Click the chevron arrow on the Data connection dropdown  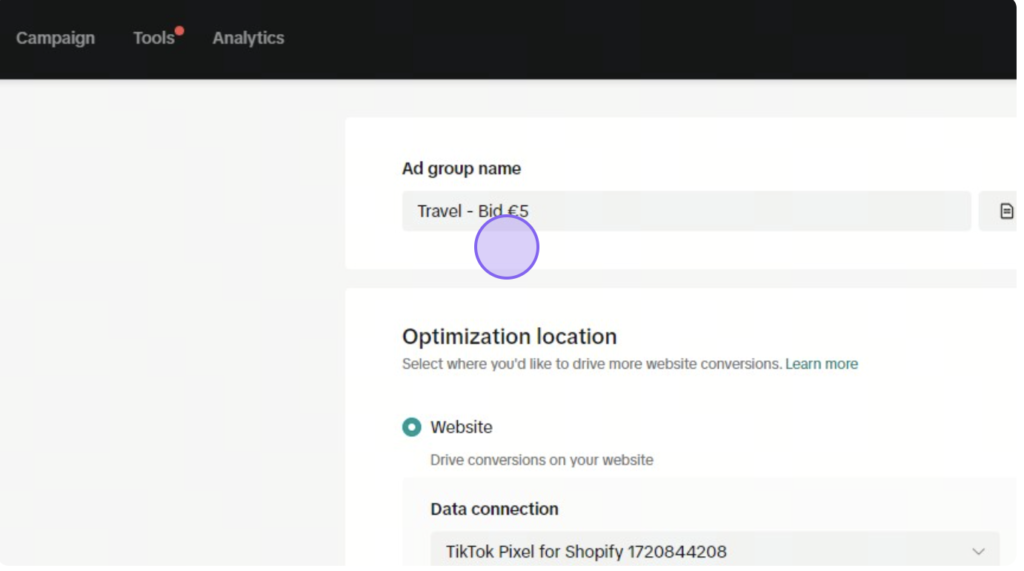(978, 551)
